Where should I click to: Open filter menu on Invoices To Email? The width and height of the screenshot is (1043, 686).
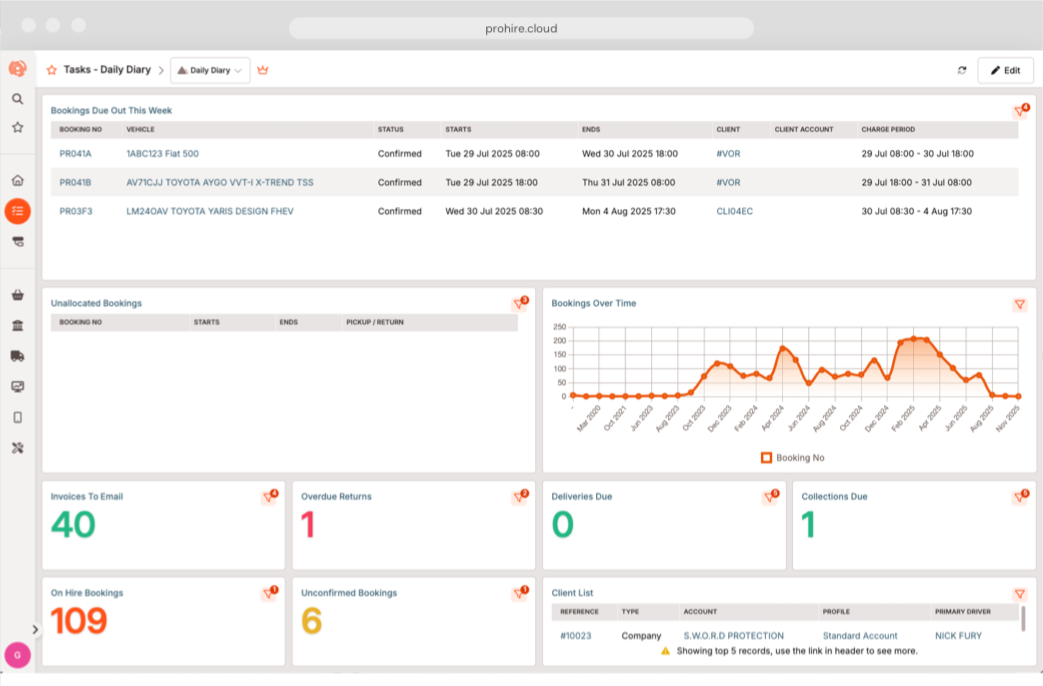pos(268,497)
